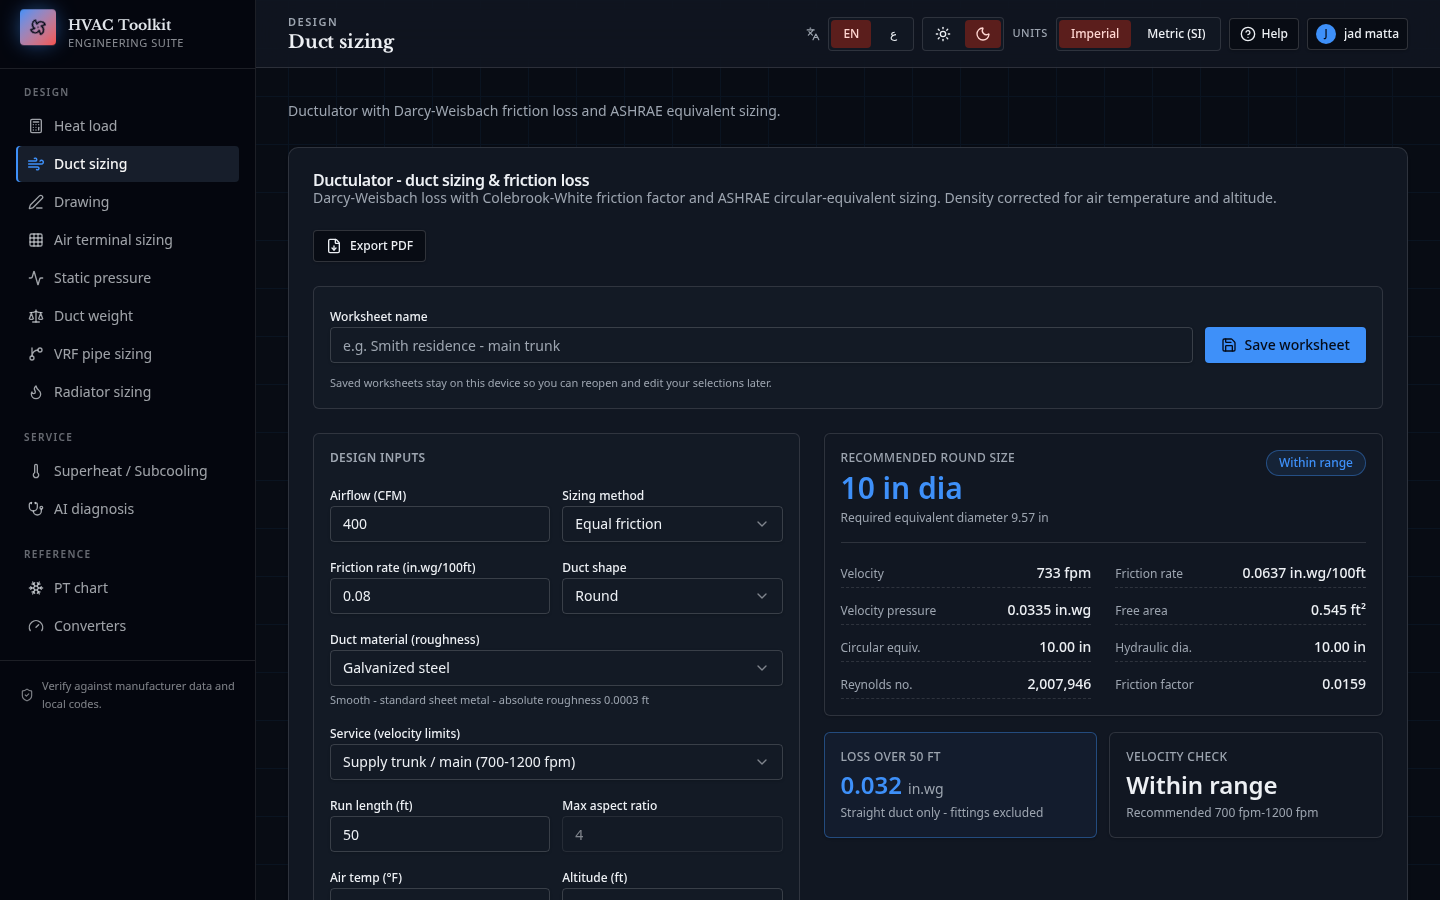
Task: Open the jad matta account menu
Action: (1357, 34)
